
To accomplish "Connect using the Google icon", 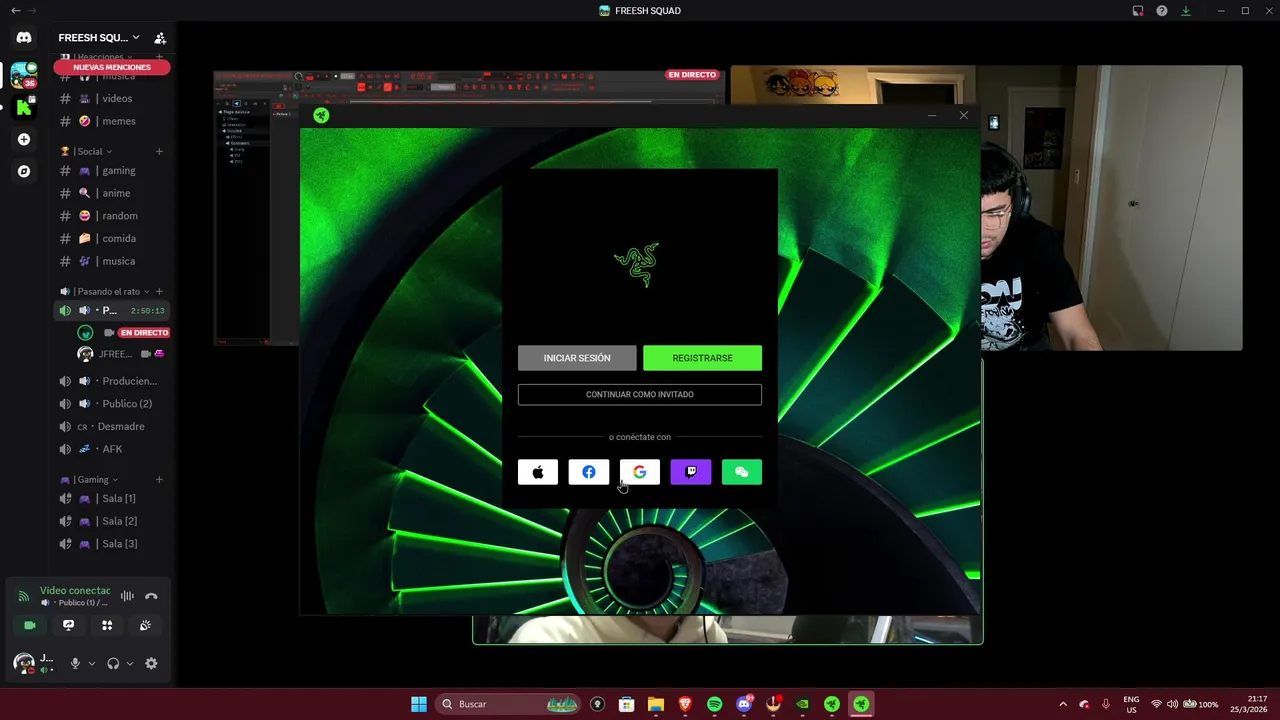I will 640,472.
